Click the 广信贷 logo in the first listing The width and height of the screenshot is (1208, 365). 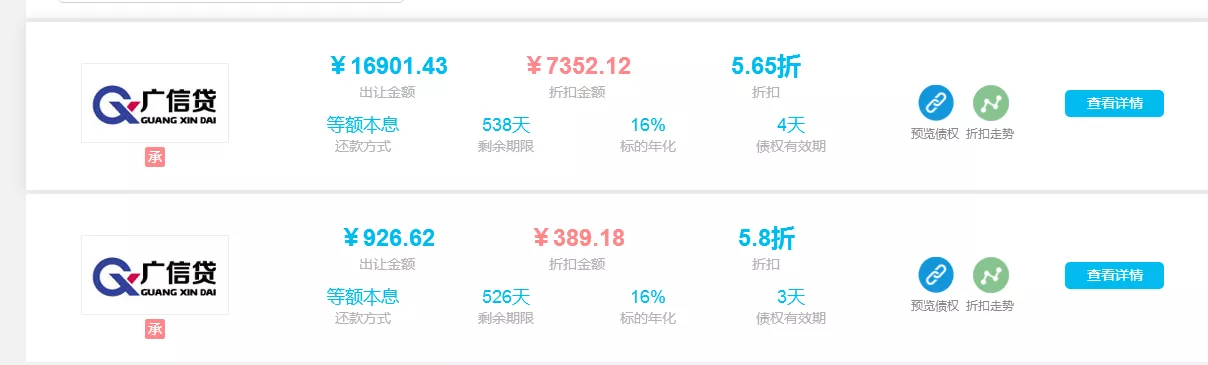coord(155,103)
